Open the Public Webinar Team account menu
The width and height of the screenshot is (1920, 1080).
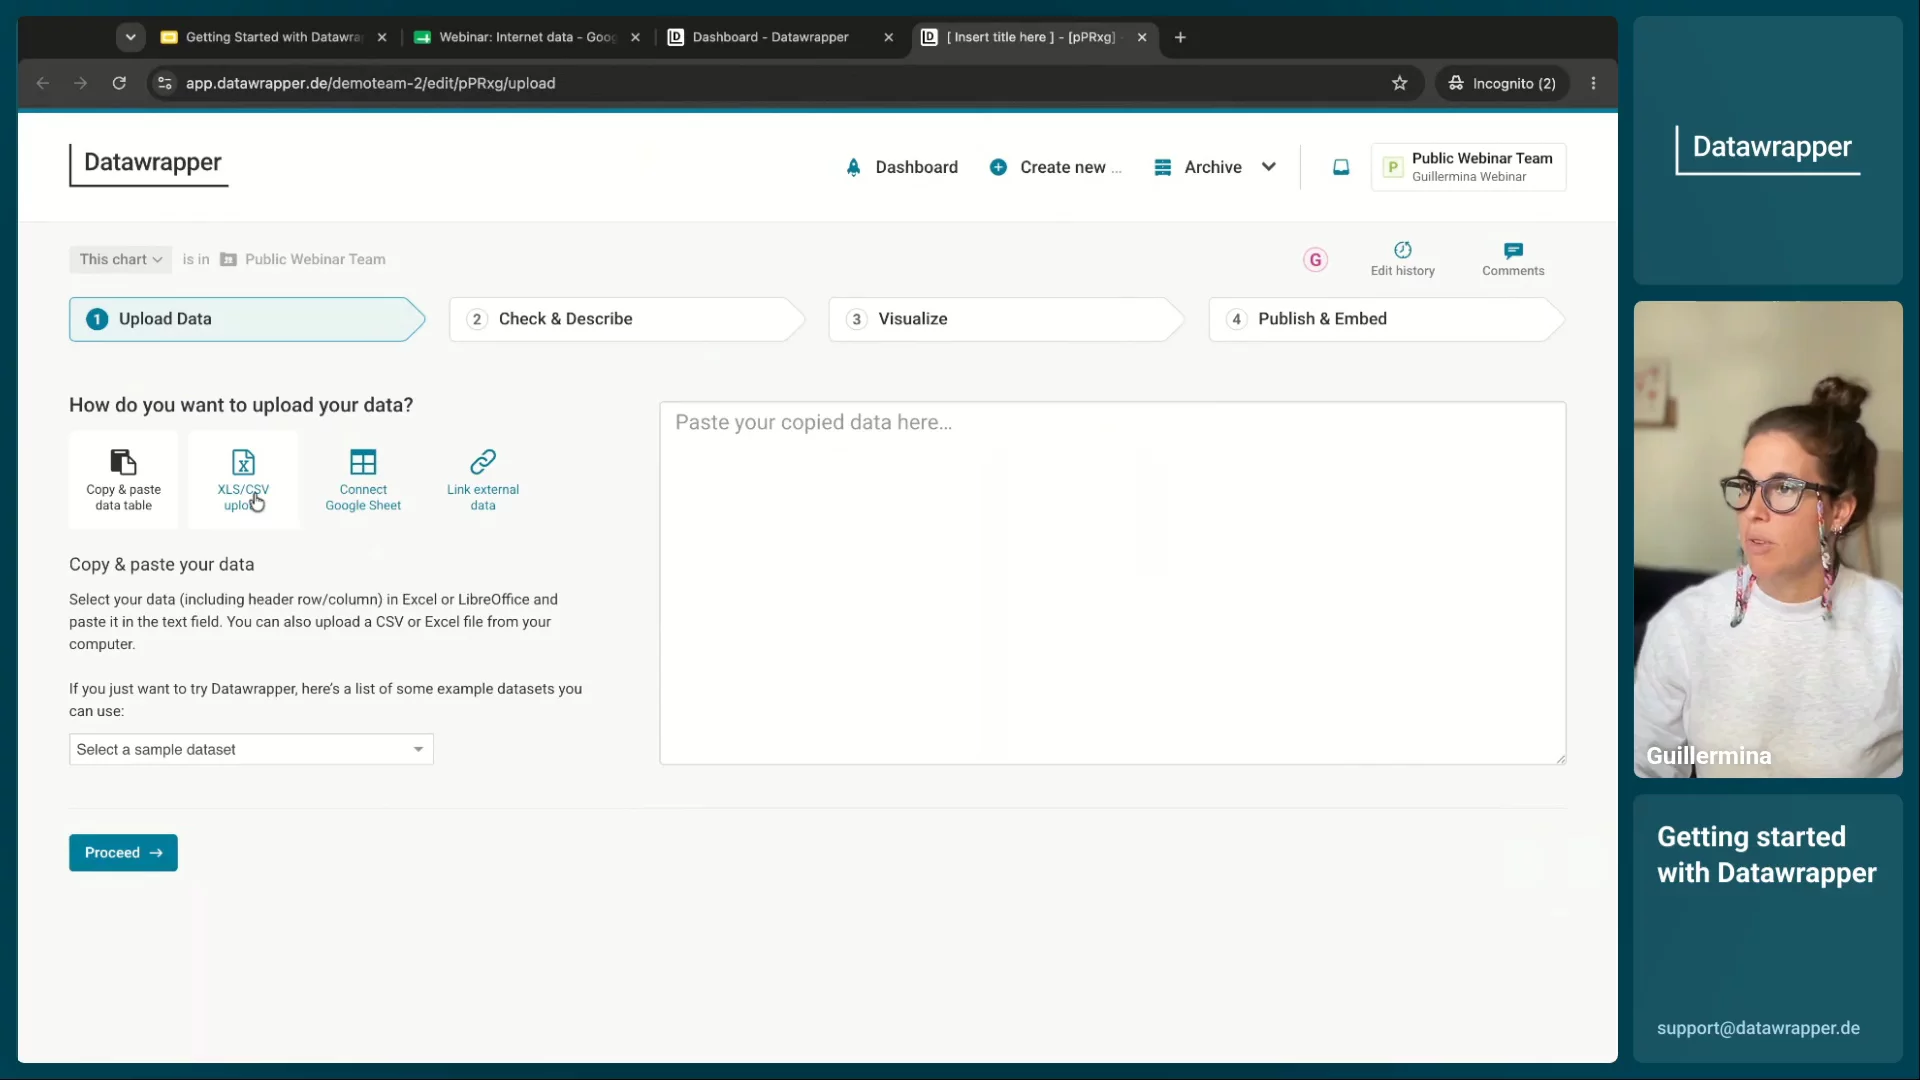point(1468,167)
